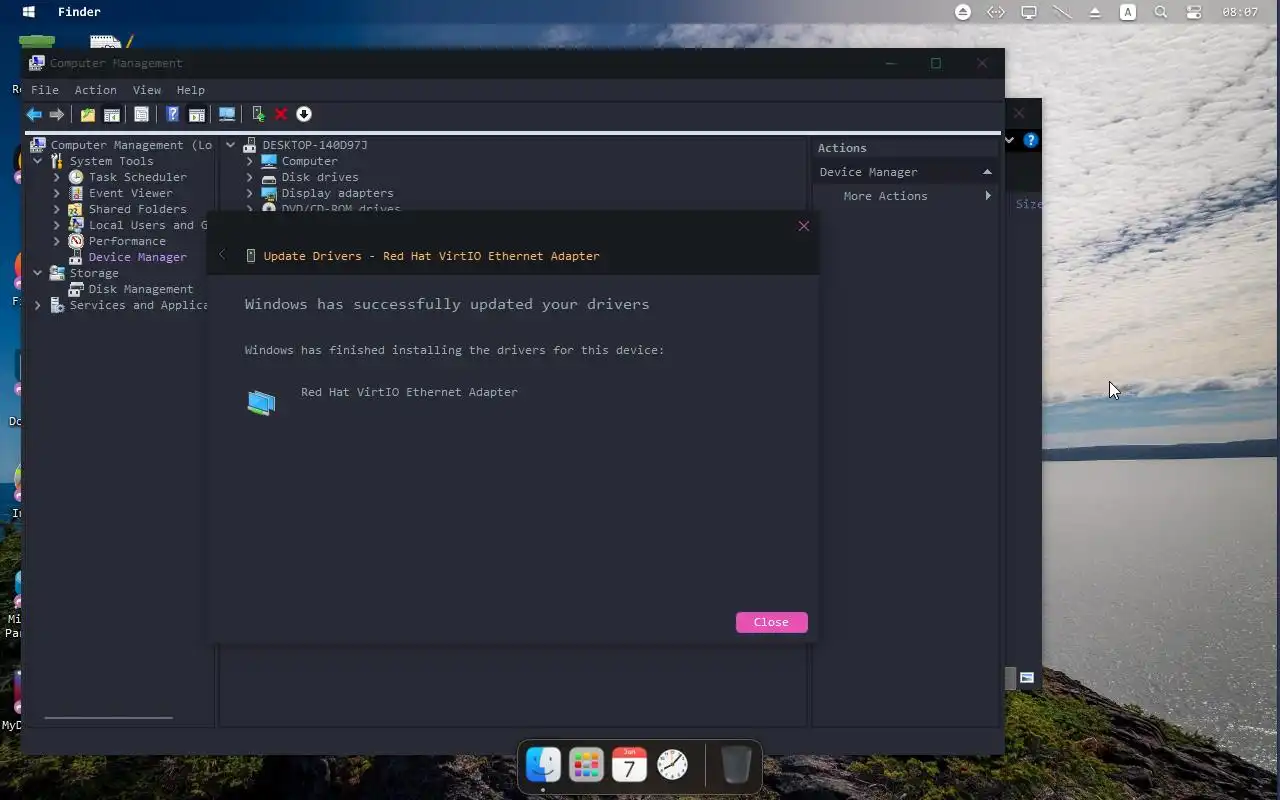Open the Action menu
The width and height of the screenshot is (1280, 800).
coord(95,90)
